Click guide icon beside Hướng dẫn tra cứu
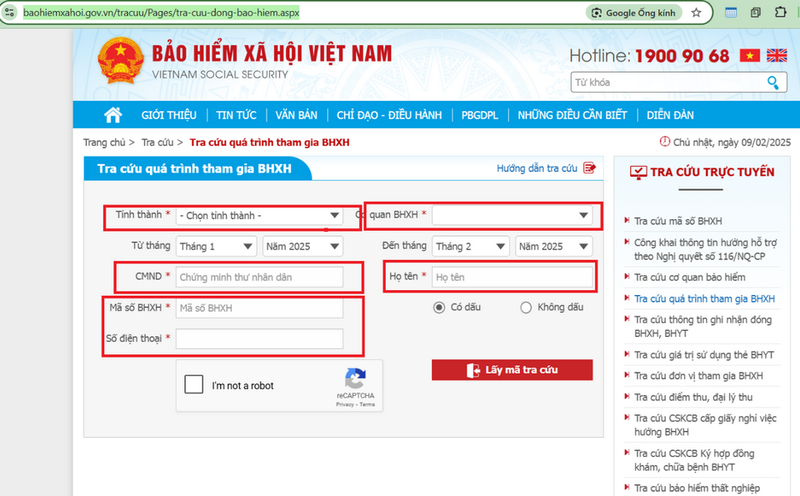The width and height of the screenshot is (800, 496). [x=589, y=168]
